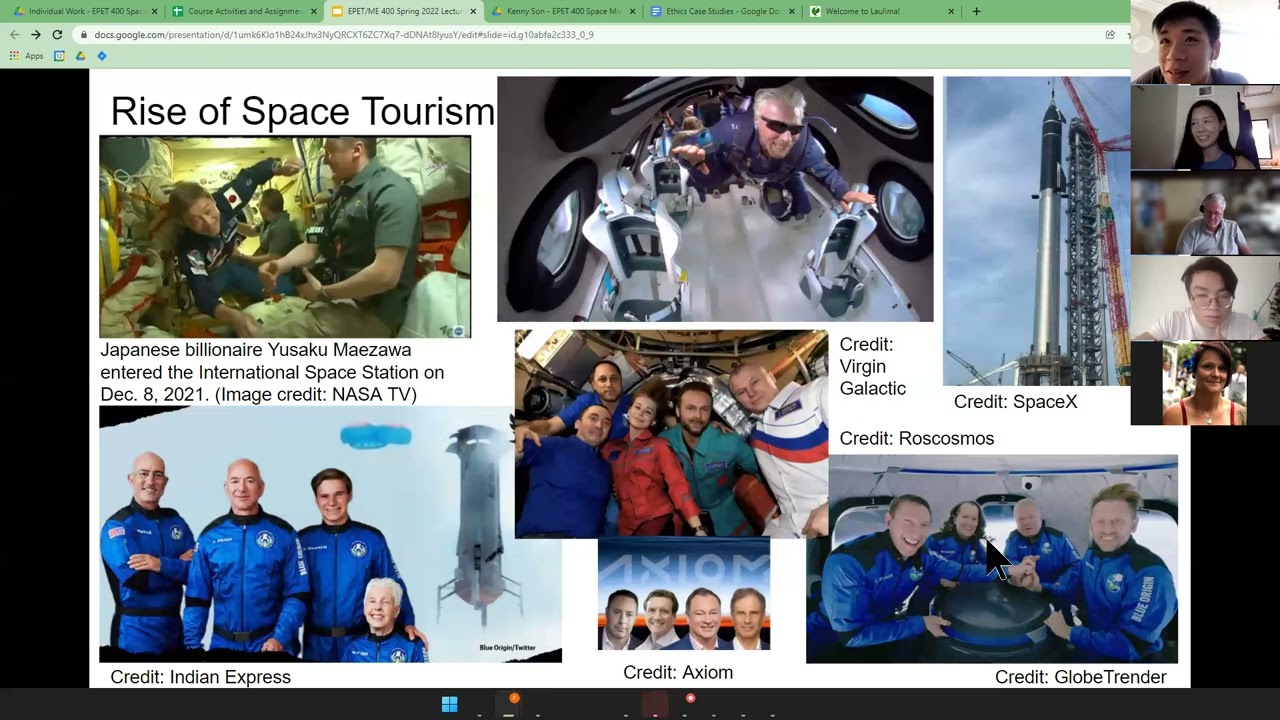1280x720 pixels.
Task: Select the video of person in white shirt
Action: coord(1205,299)
